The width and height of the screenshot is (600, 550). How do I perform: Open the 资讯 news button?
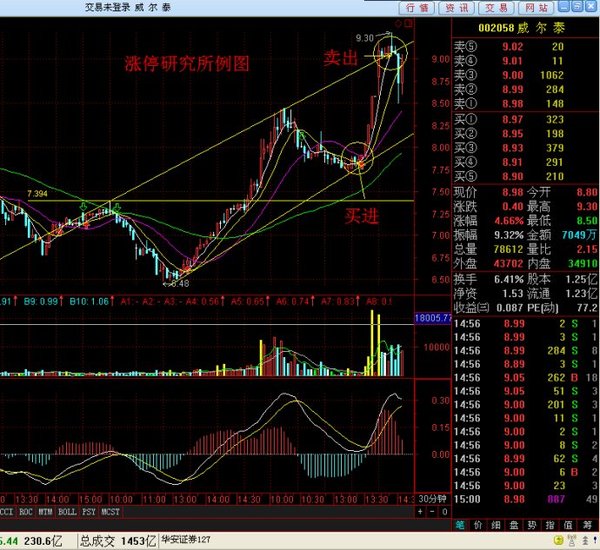[457, 8]
